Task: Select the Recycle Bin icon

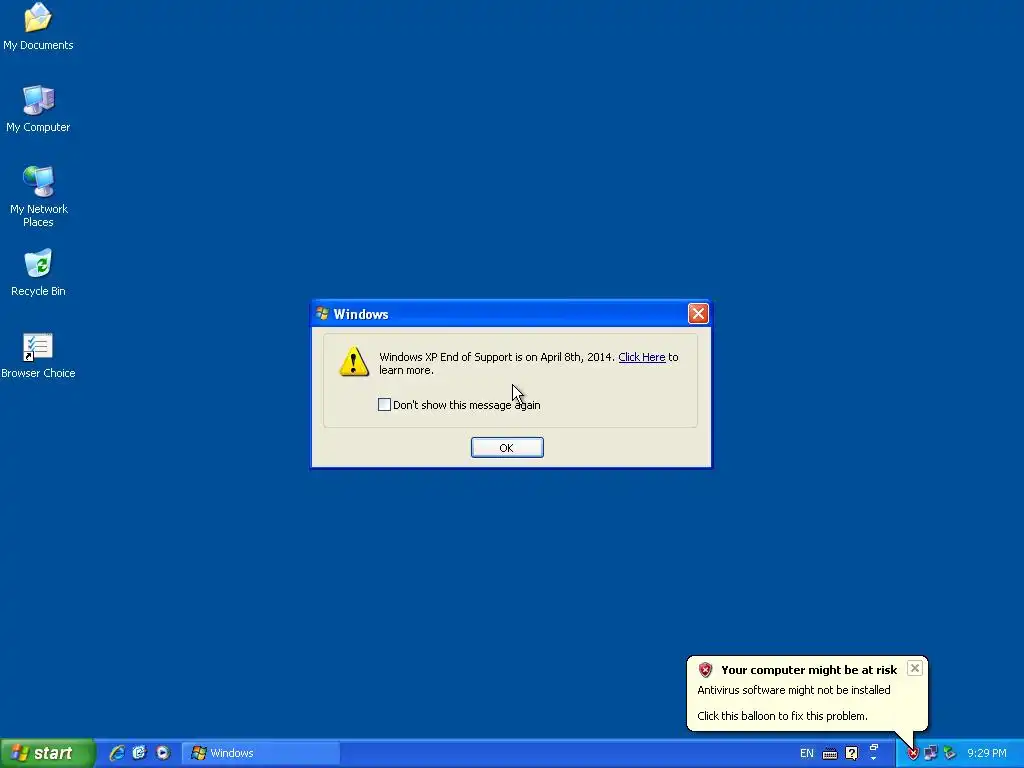Action: [x=38, y=272]
